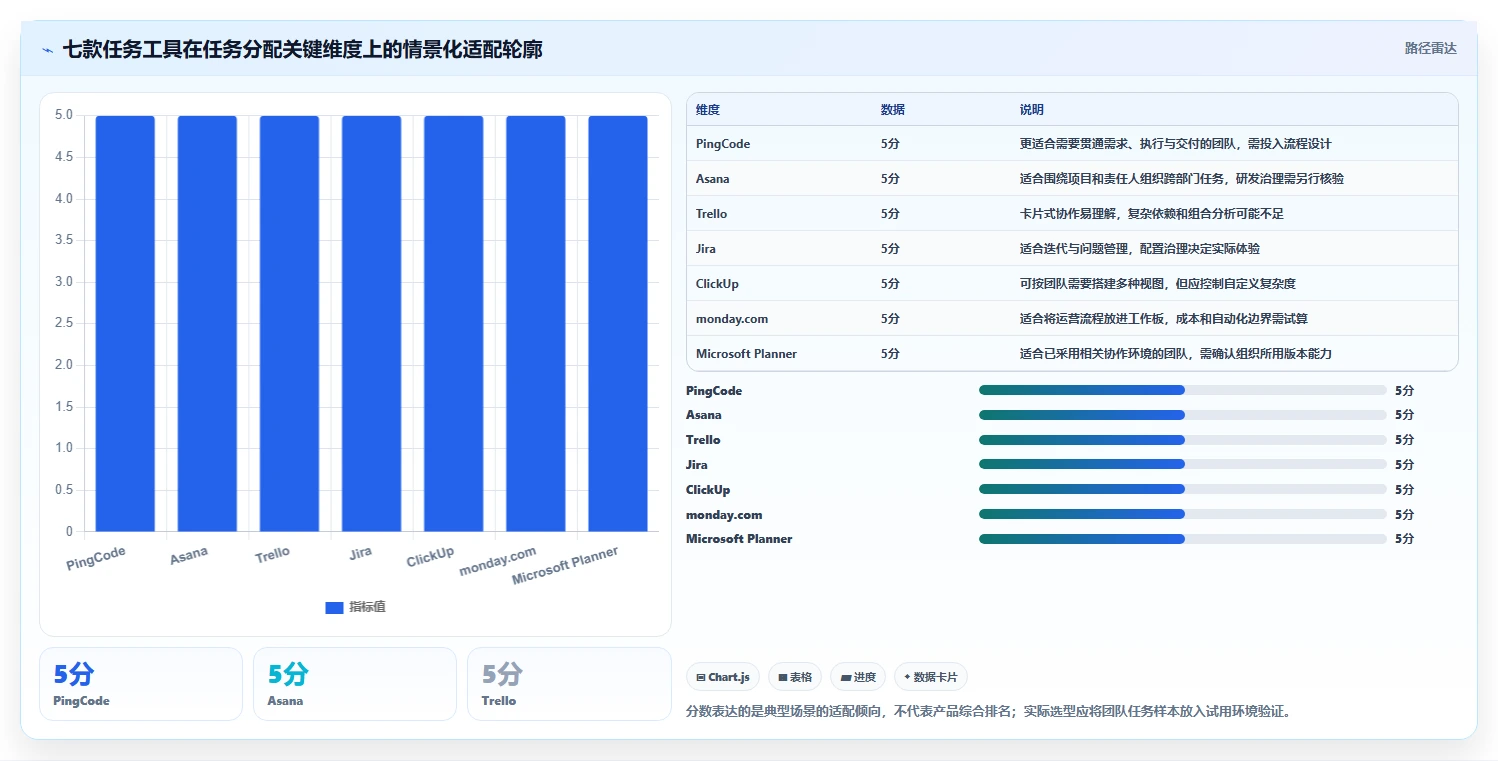Screen dimensions: 1498x761
Task: Click the footnote starting 分数表达的是典型场景
Action: coord(990,712)
